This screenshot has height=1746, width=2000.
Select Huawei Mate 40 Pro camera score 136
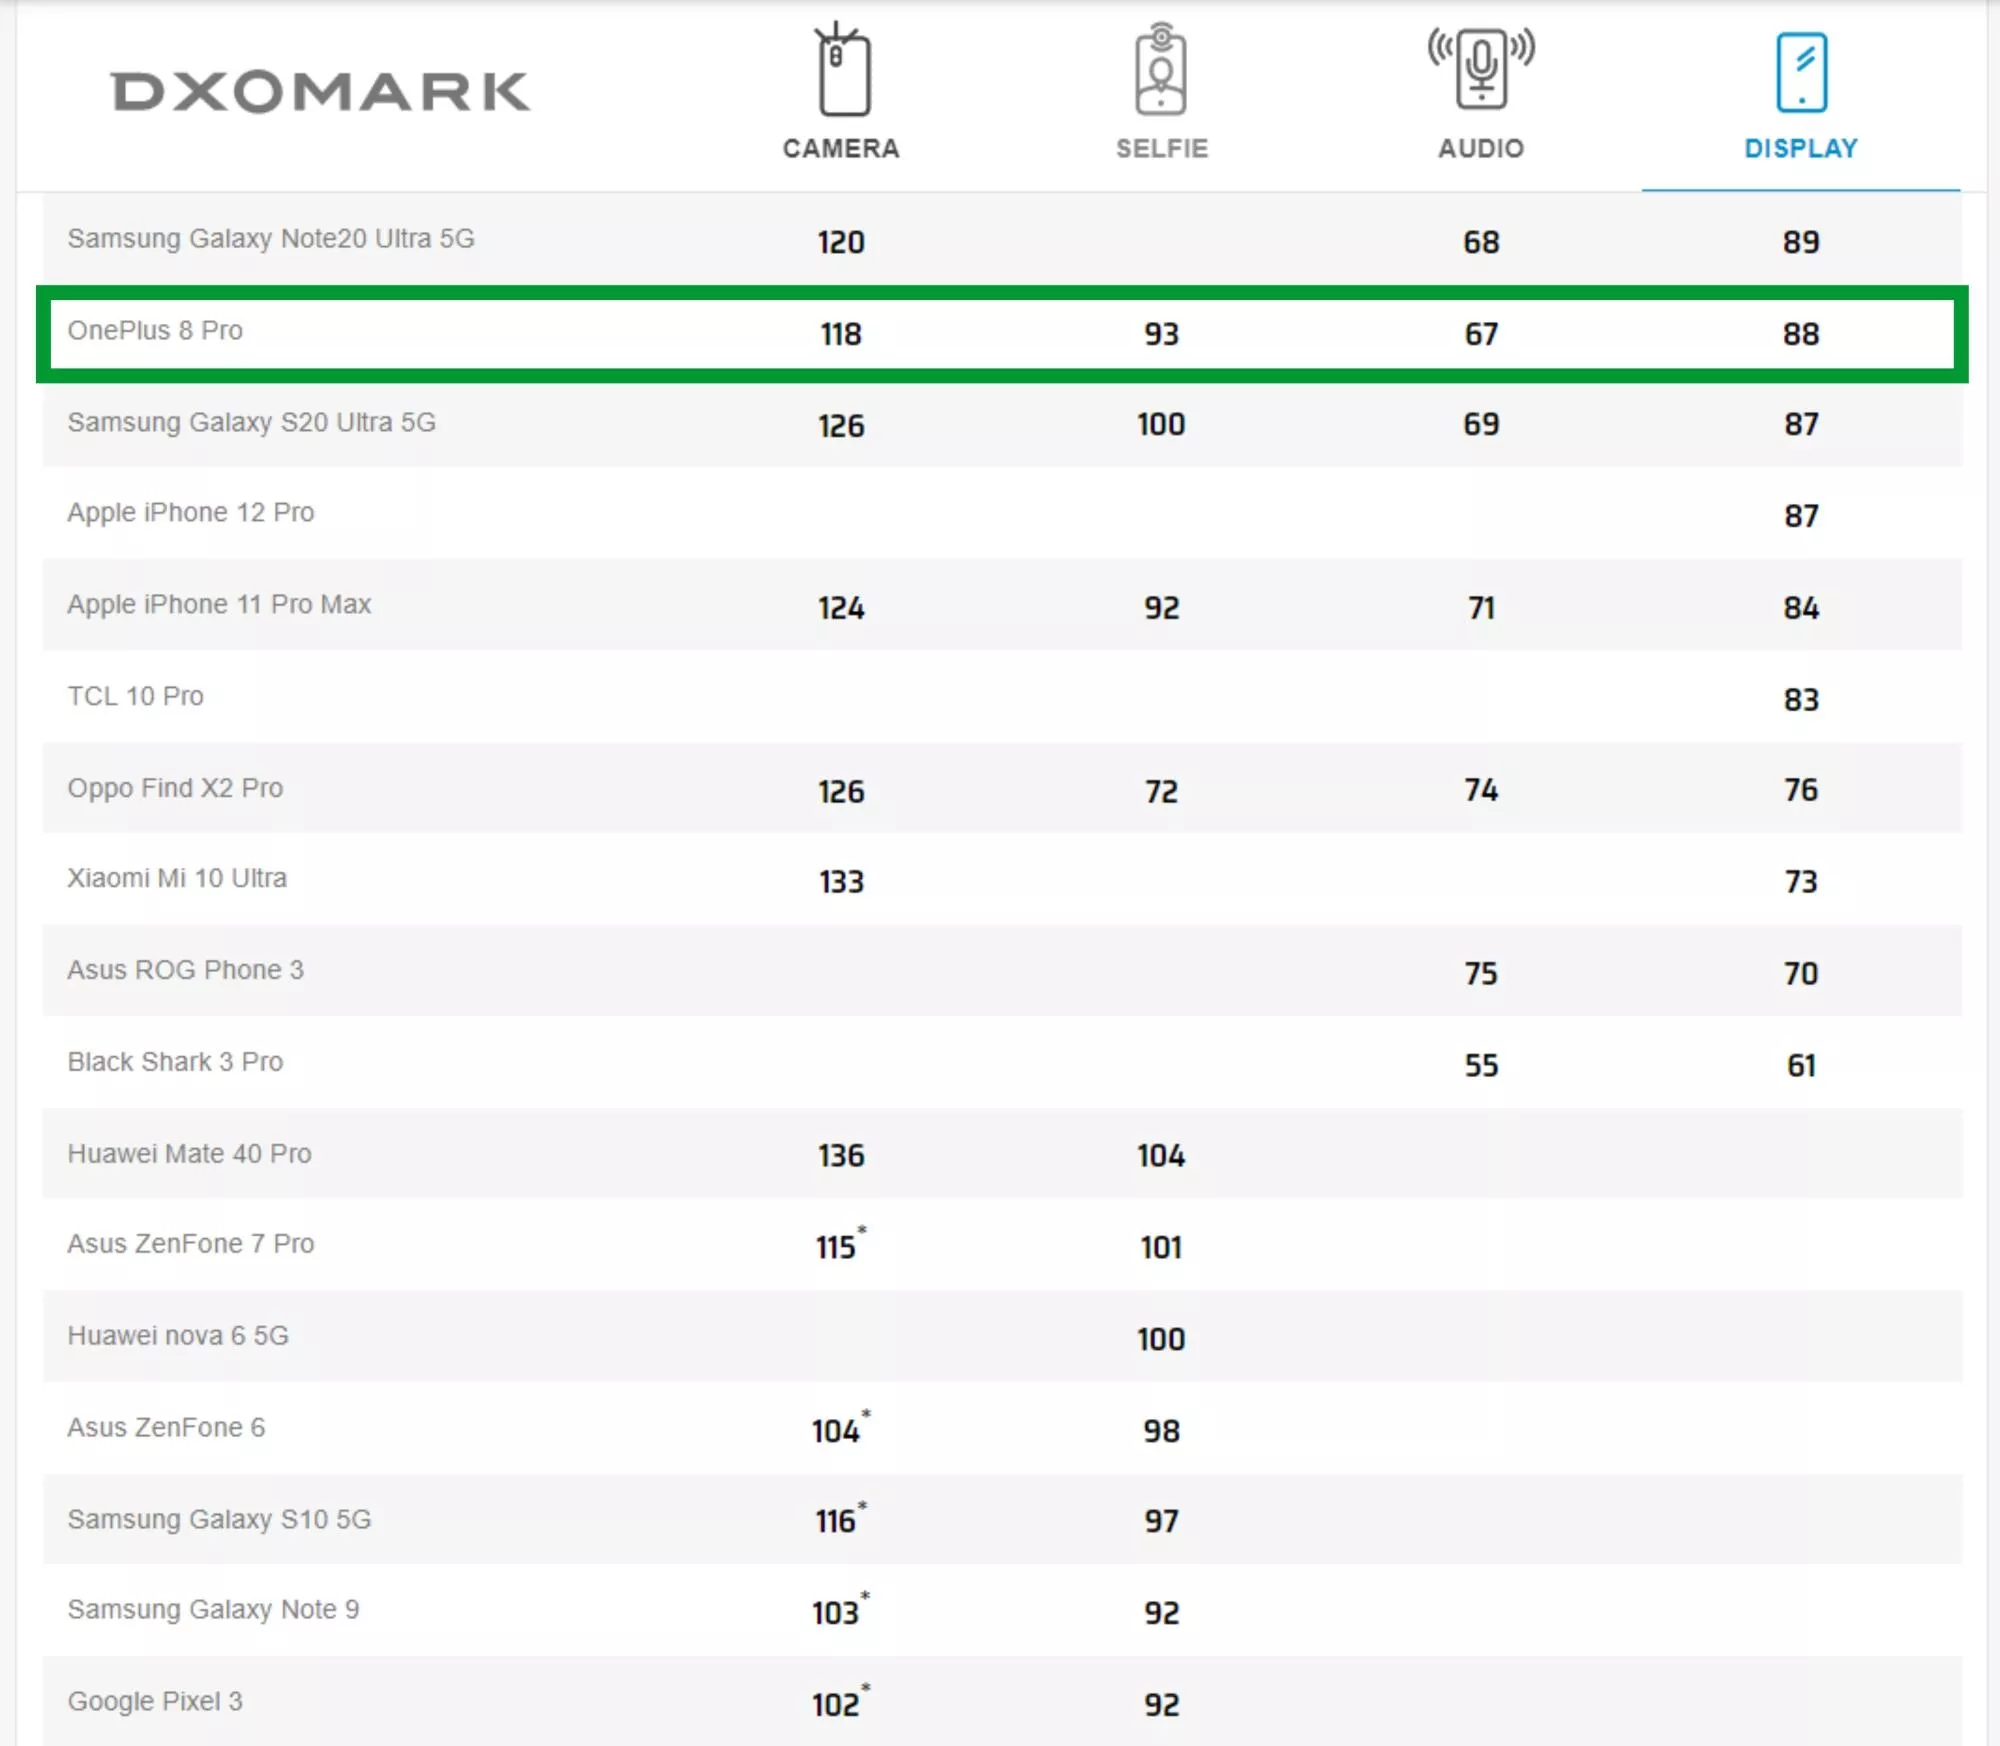[841, 1157]
